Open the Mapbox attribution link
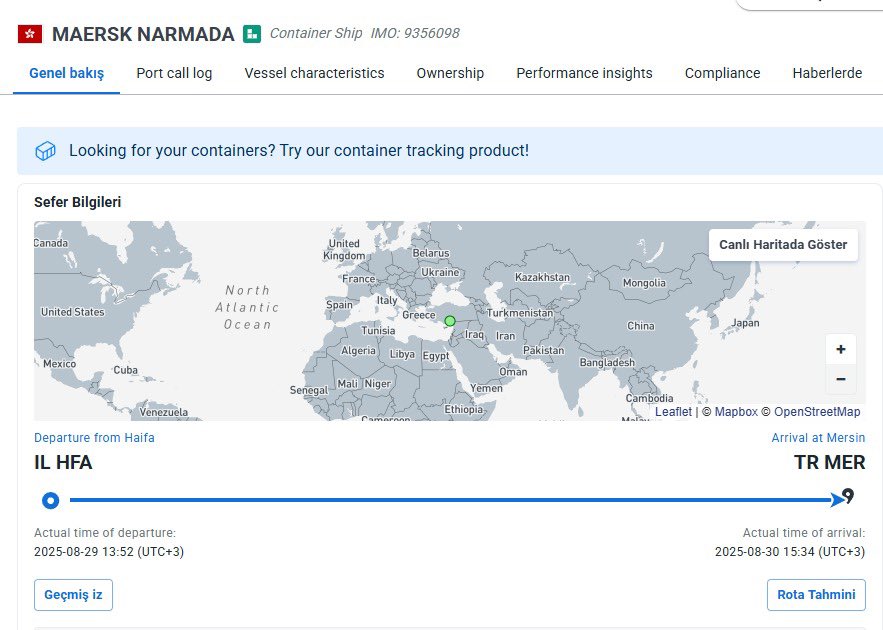883x630 pixels. click(x=735, y=412)
